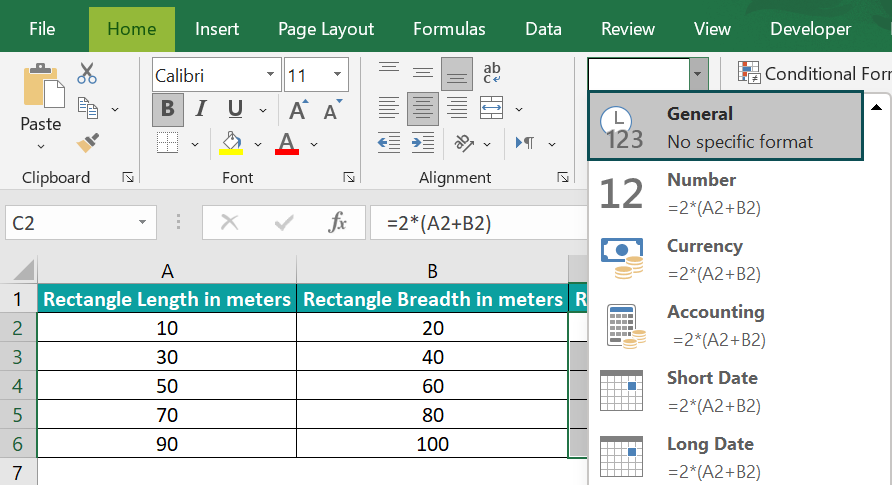Open the Orientation dropdown arrow
892x485 pixels.
487,144
